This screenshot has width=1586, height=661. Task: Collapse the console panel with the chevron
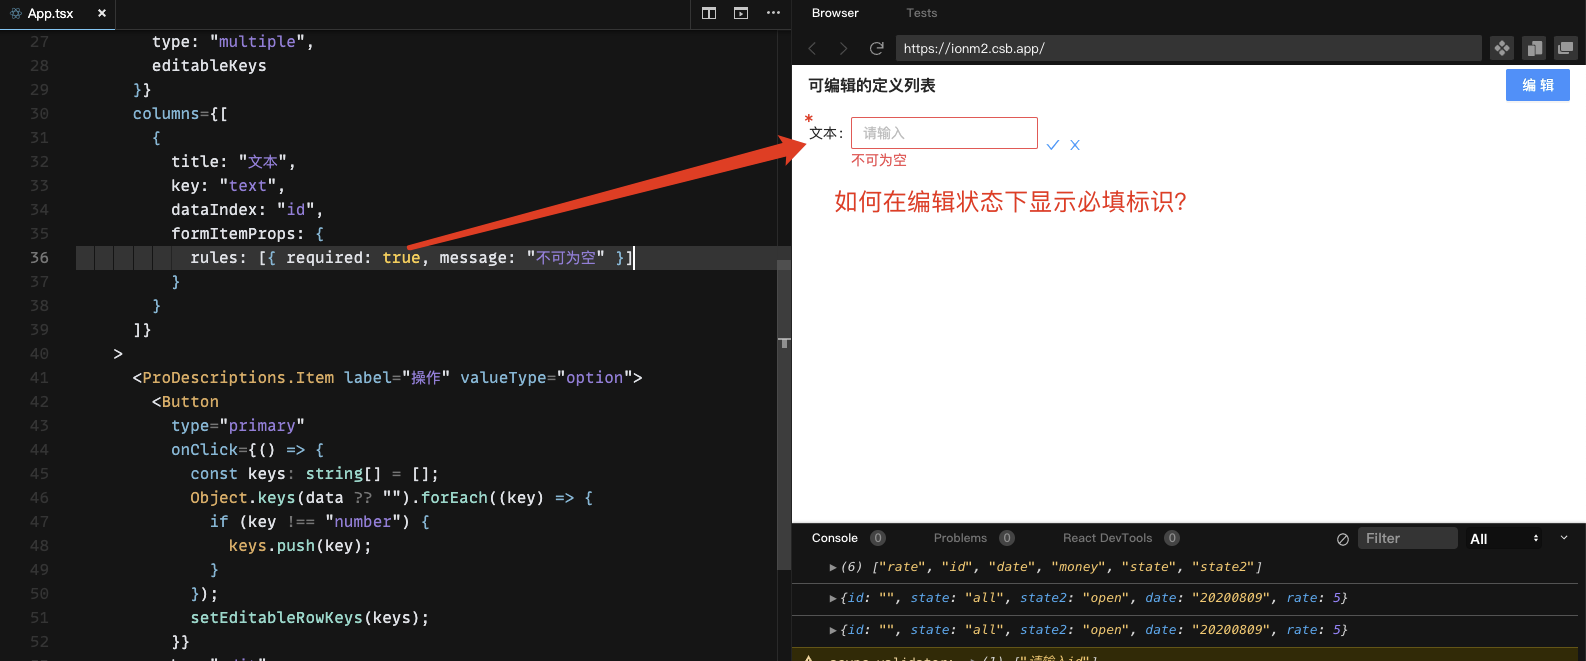click(x=1564, y=538)
